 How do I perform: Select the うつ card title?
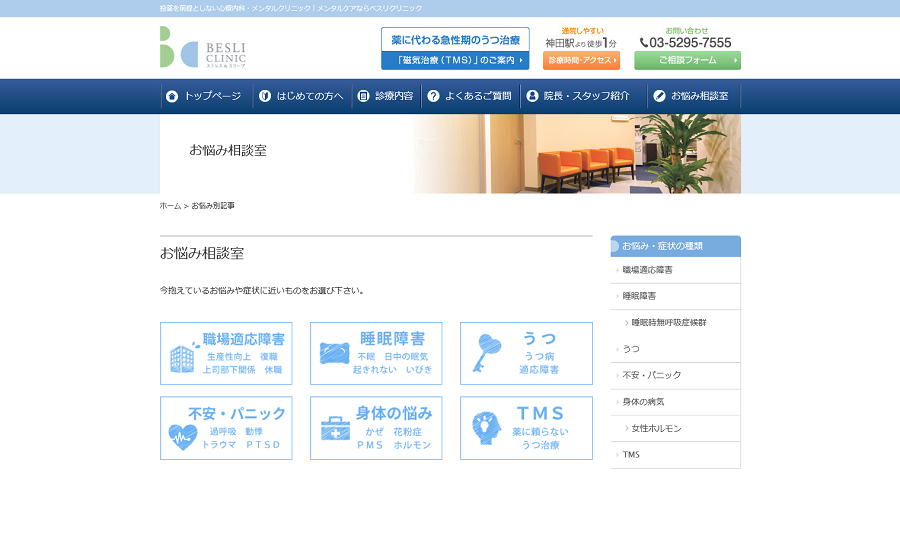[539, 339]
